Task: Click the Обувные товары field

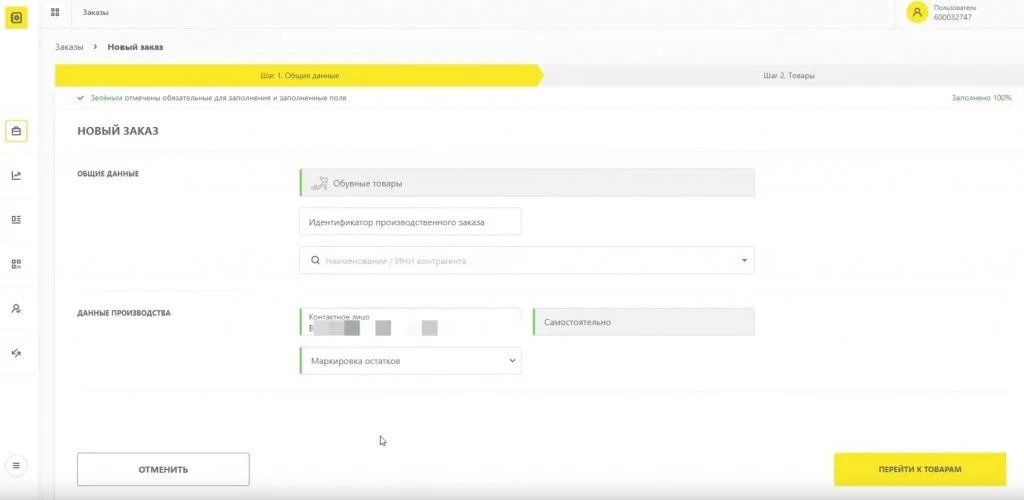Action: point(527,183)
